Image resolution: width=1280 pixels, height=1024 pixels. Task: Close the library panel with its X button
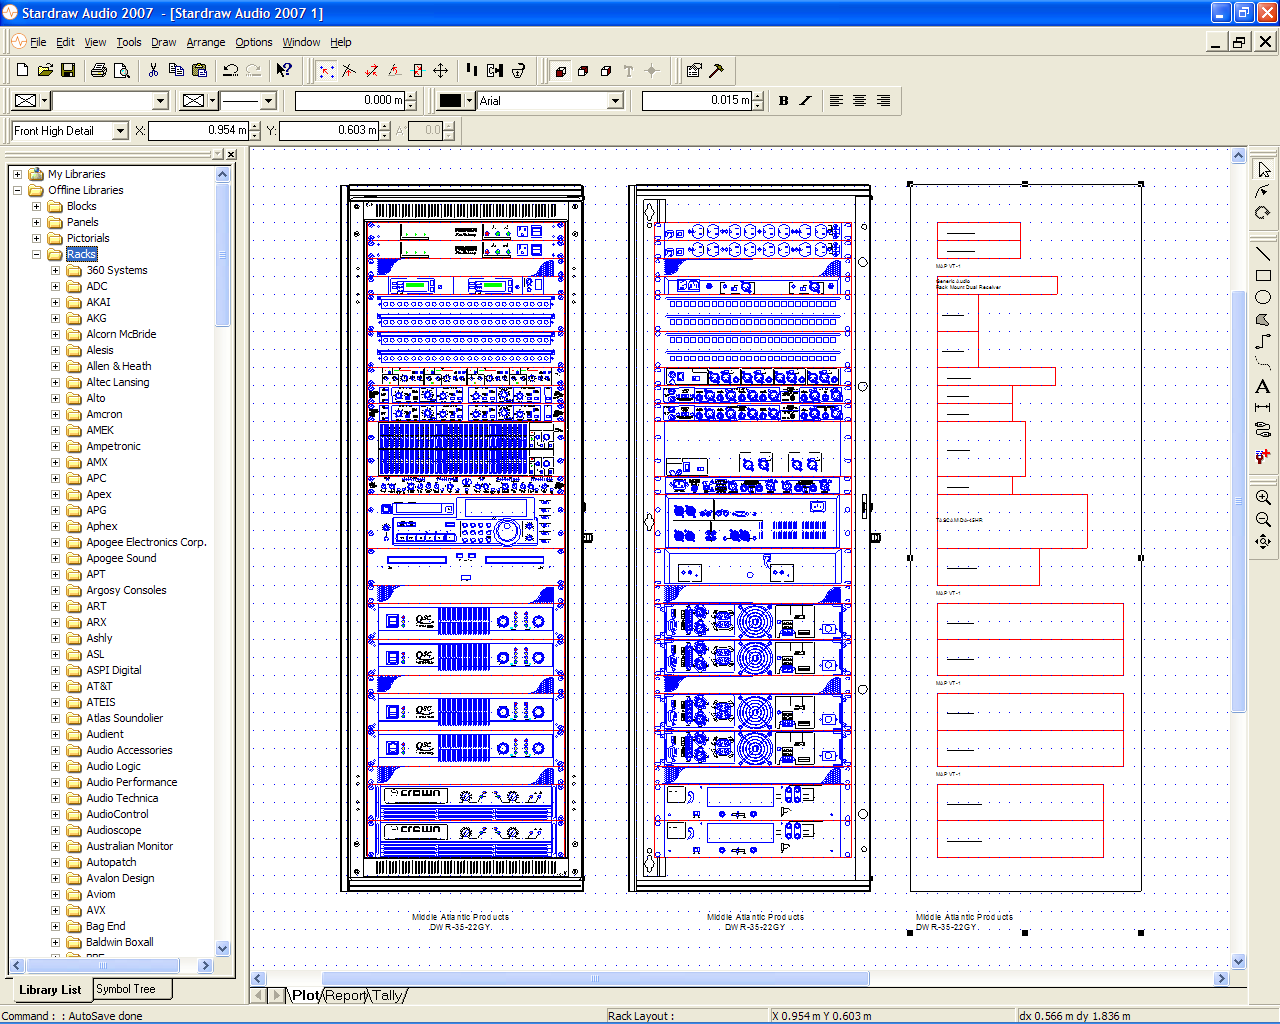click(231, 154)
